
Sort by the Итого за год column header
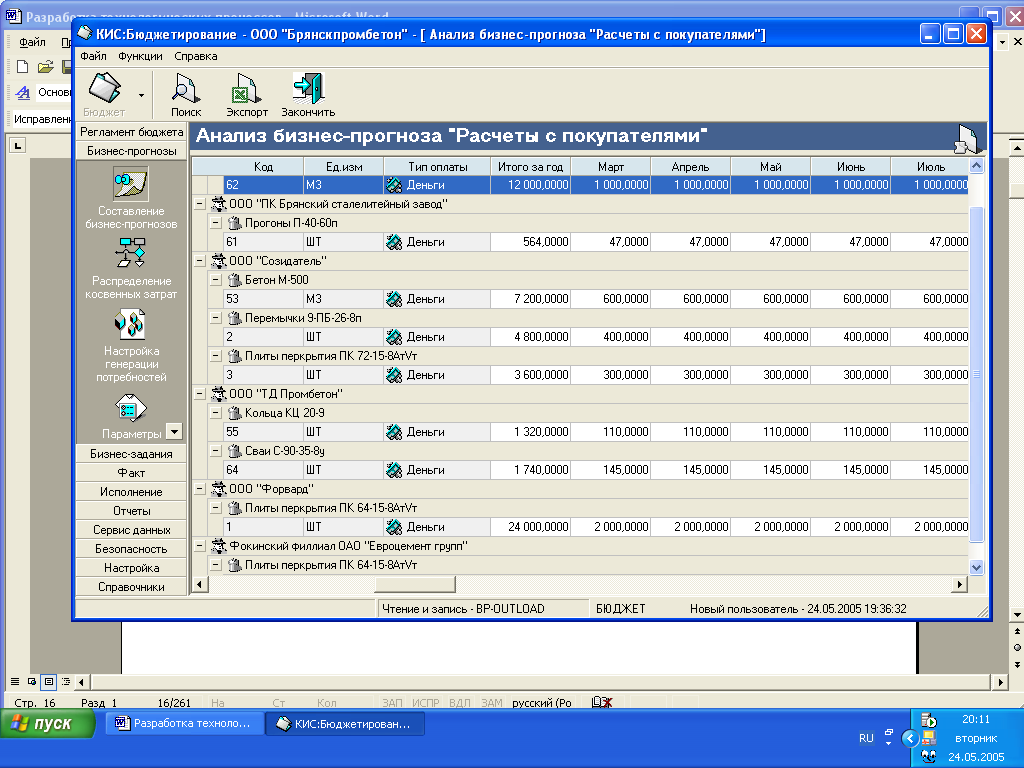tap(530, 167)
